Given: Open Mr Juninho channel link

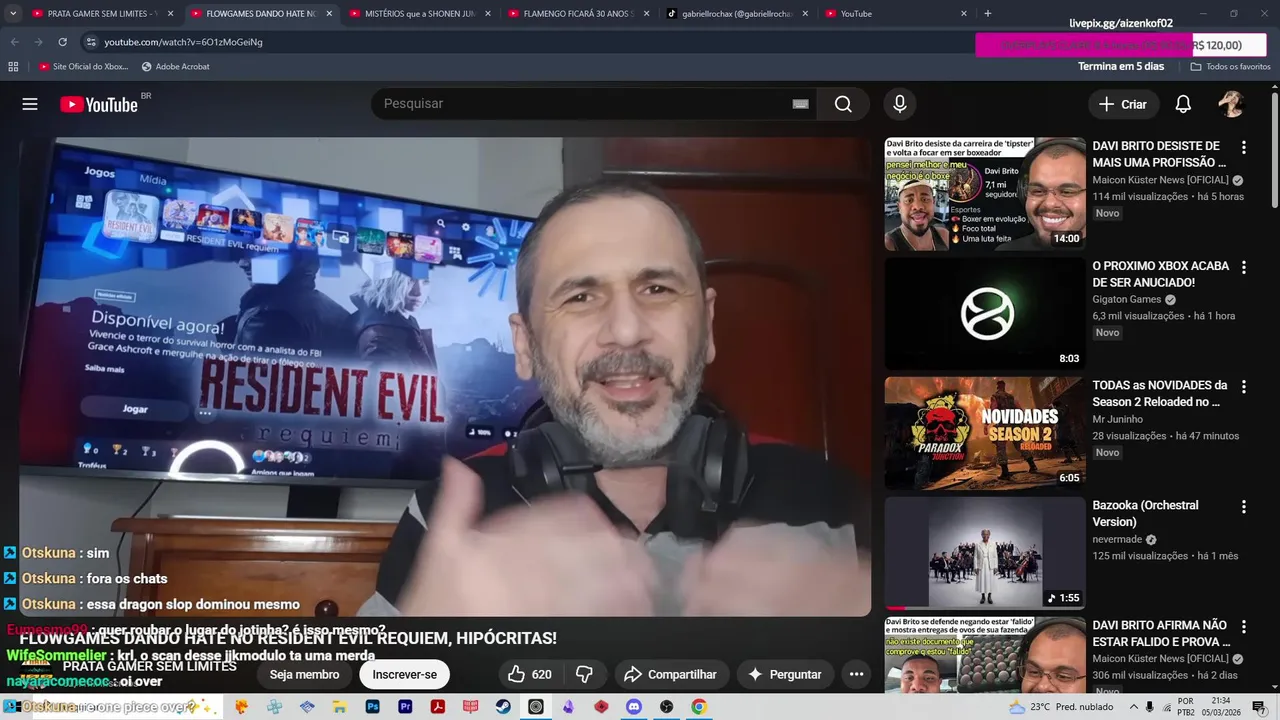Looking at the screenshot, I should tap(1117, 419).
